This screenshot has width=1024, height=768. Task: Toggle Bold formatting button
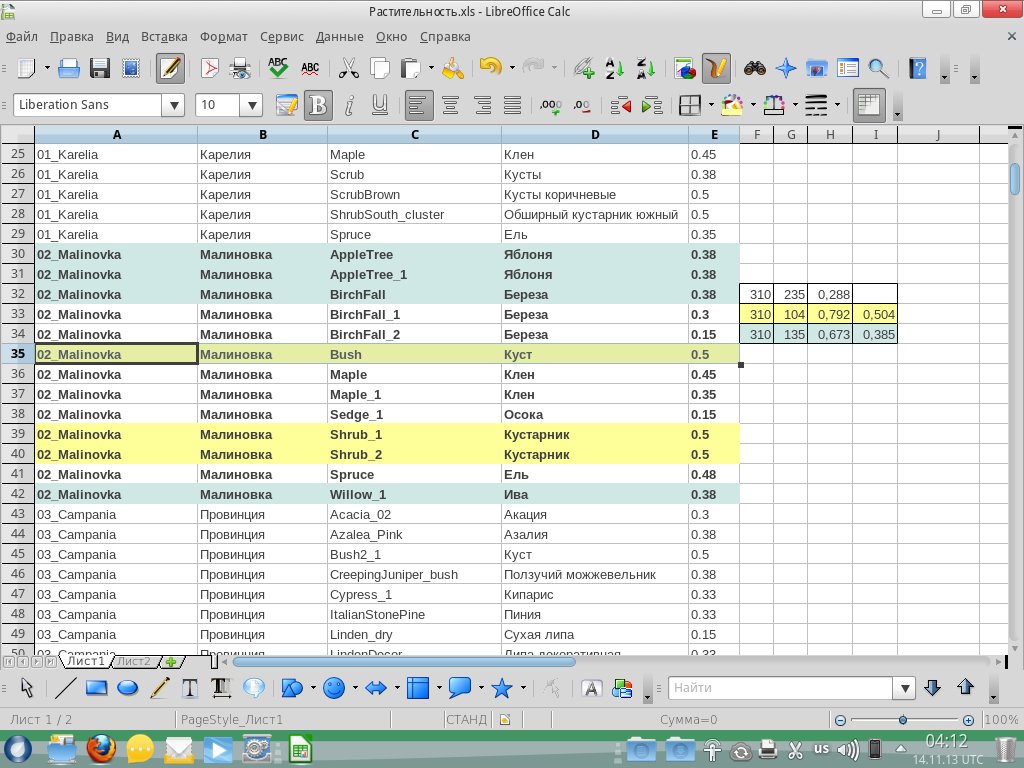[318, 105]
